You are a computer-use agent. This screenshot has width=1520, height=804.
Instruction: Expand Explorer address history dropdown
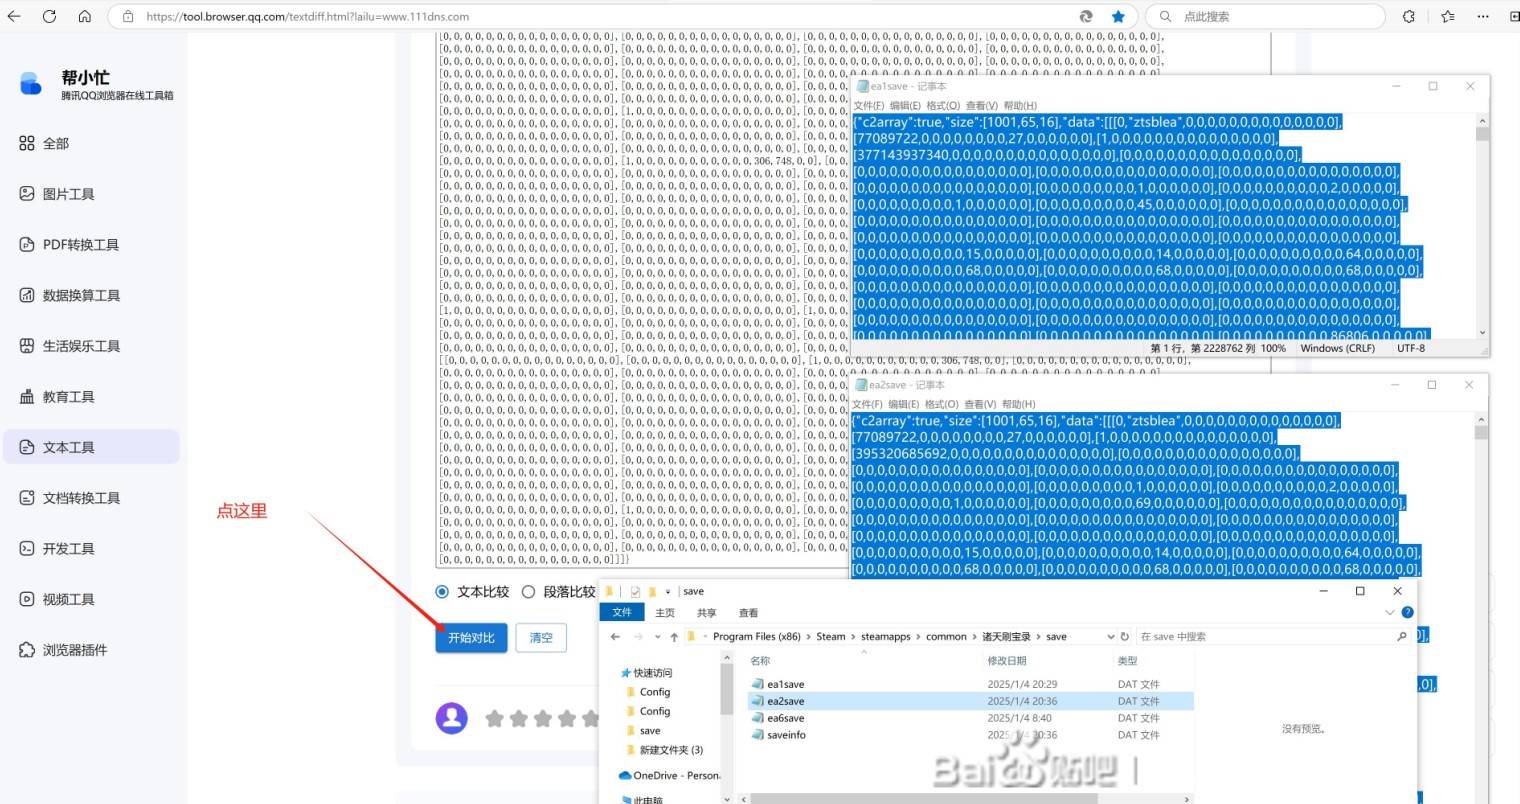1110,637
